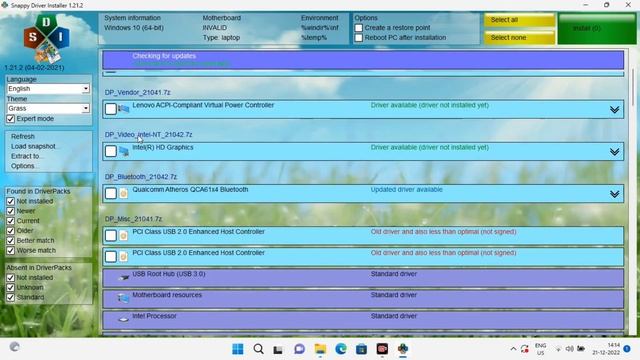Click Refresh in the sidebar

click(23, 136)
